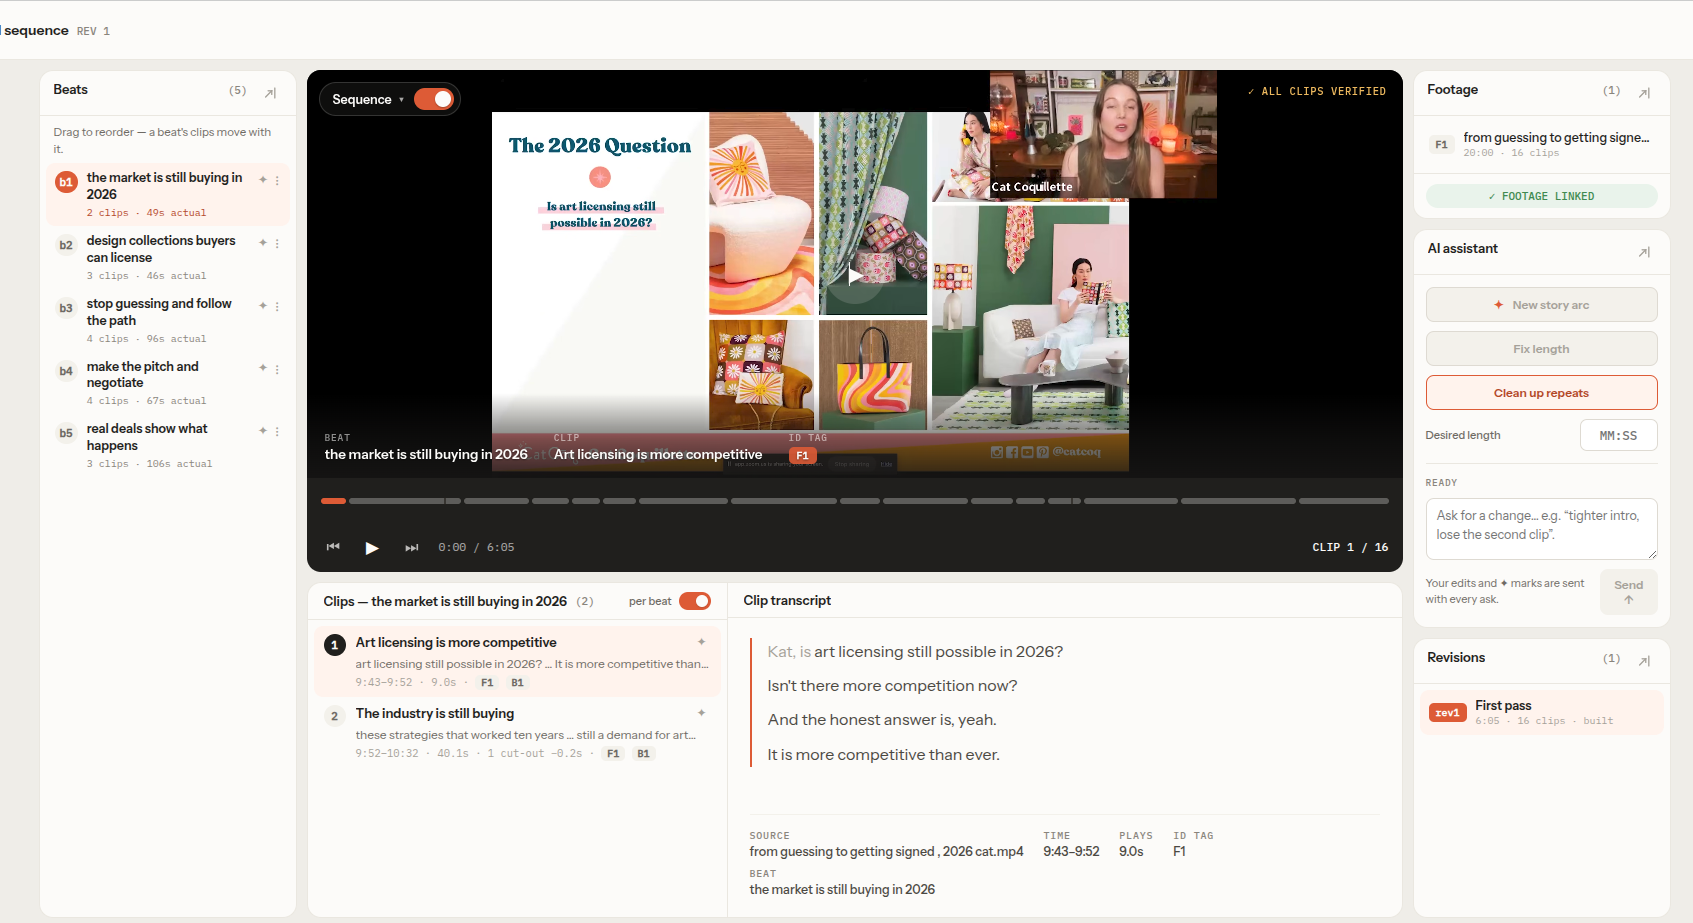Select beat 'make the pitch and negotiate'

click(168, 383)
